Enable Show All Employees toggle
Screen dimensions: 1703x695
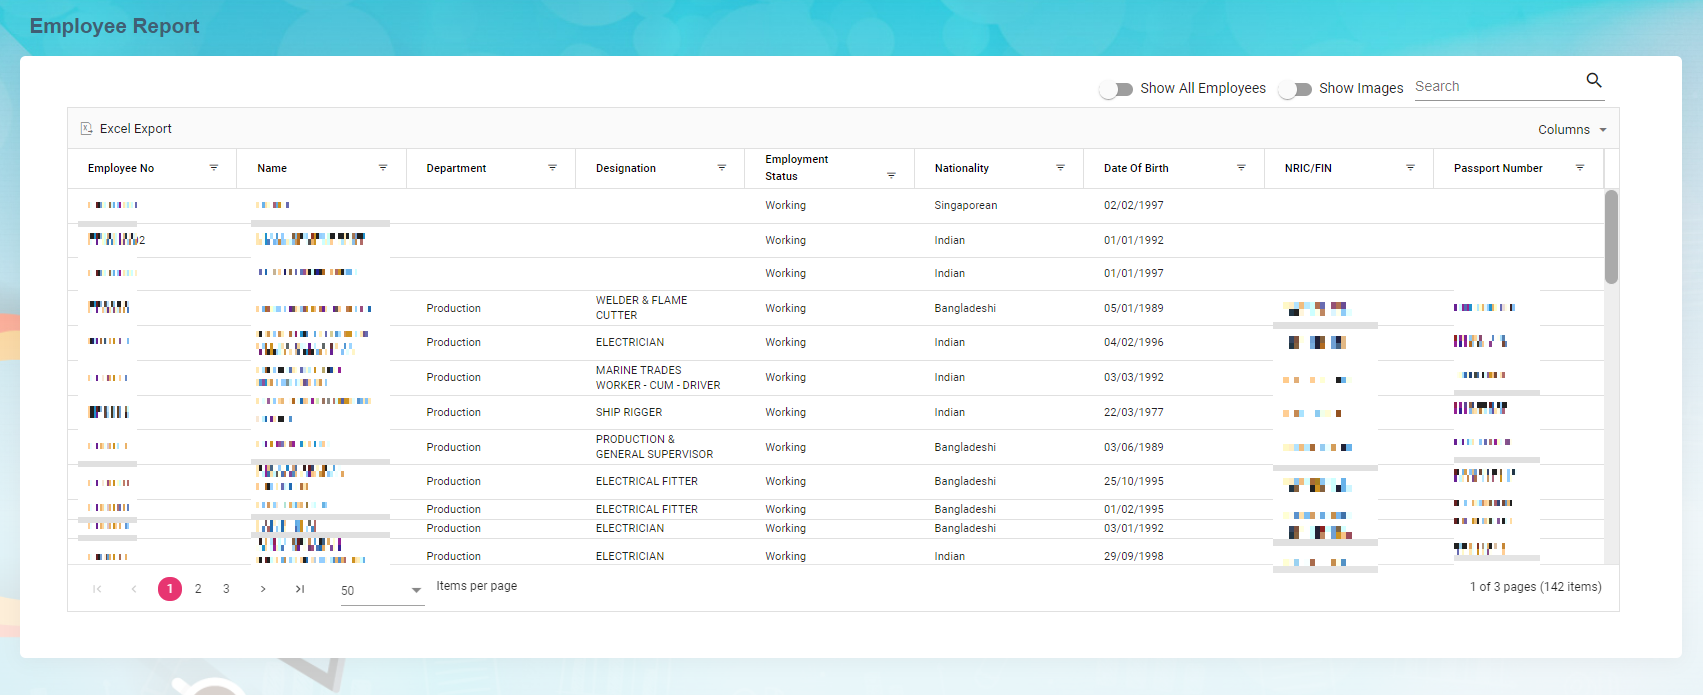click(x=1116, y=89)
